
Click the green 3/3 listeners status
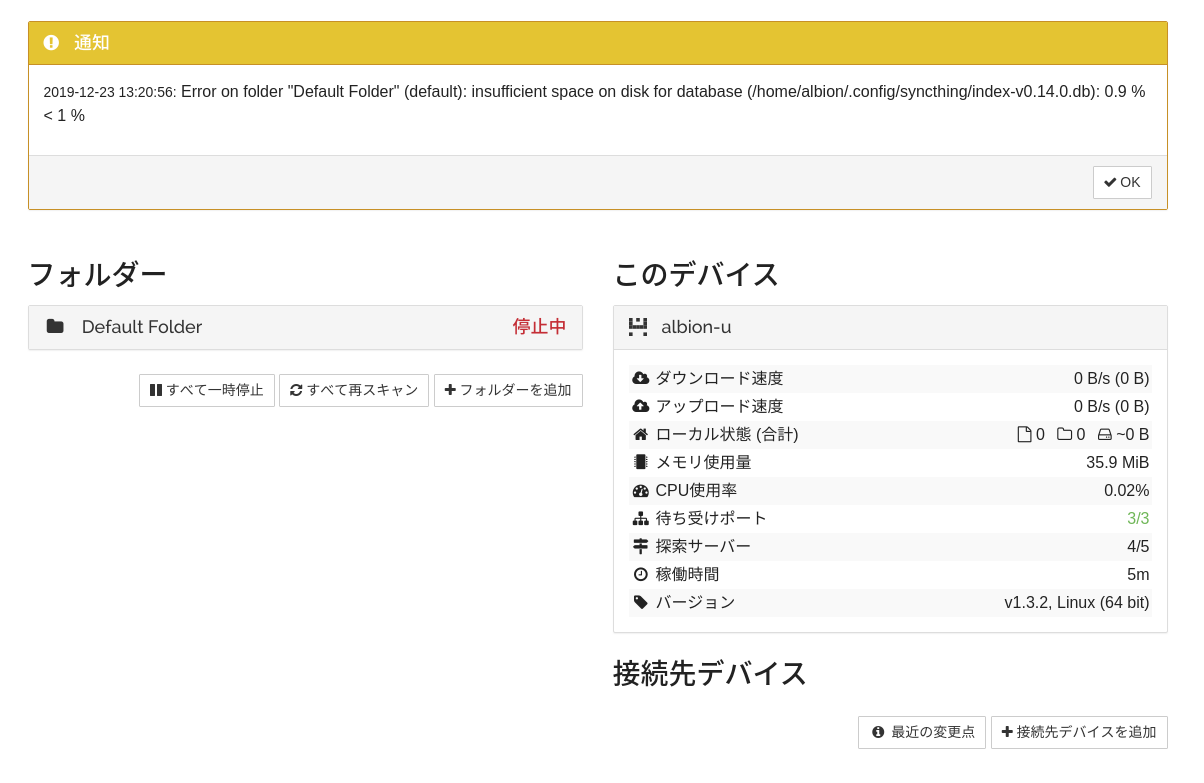click(1138, 518)
